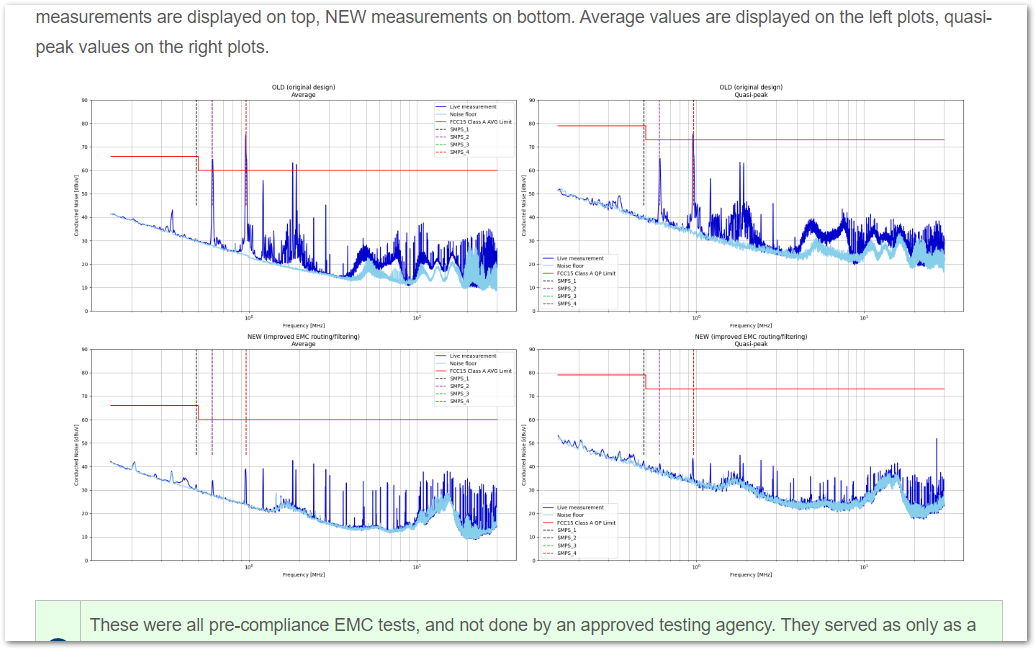Click the Frequency axis label under NEW Average plot
Screen dimensions: 1036x650
click(x=303, y=574)
